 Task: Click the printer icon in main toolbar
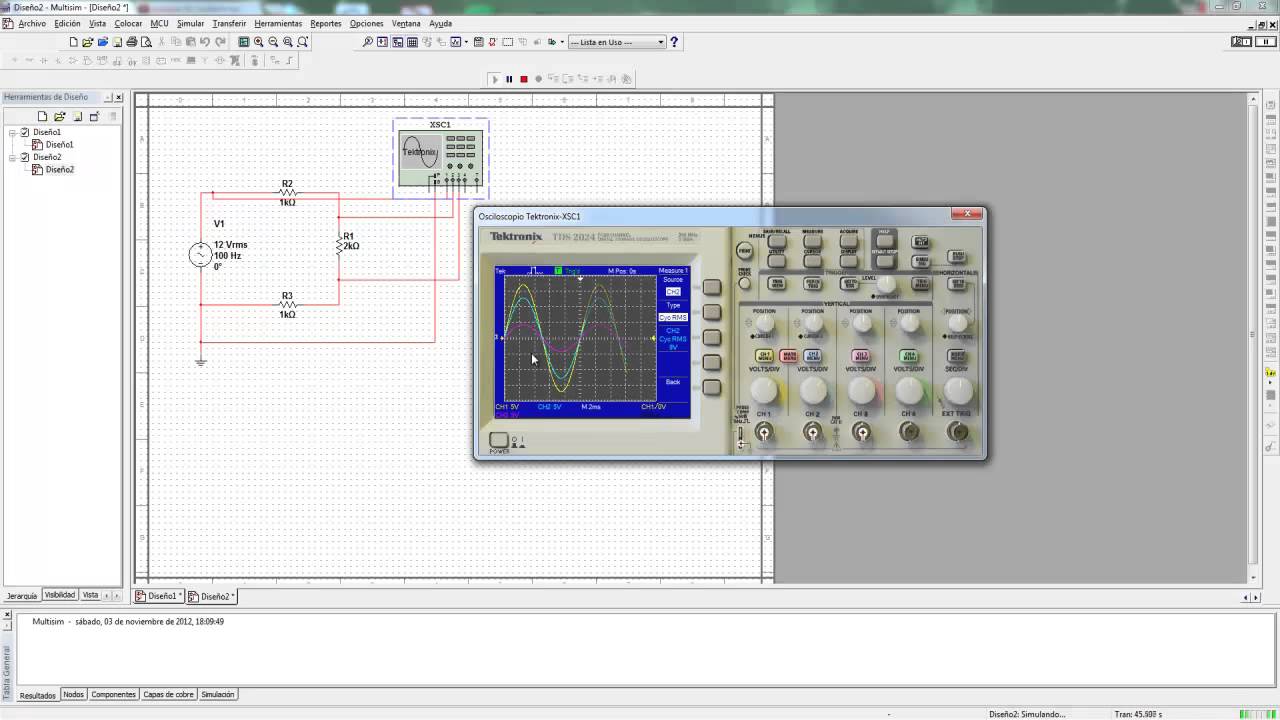pos(132,42)
